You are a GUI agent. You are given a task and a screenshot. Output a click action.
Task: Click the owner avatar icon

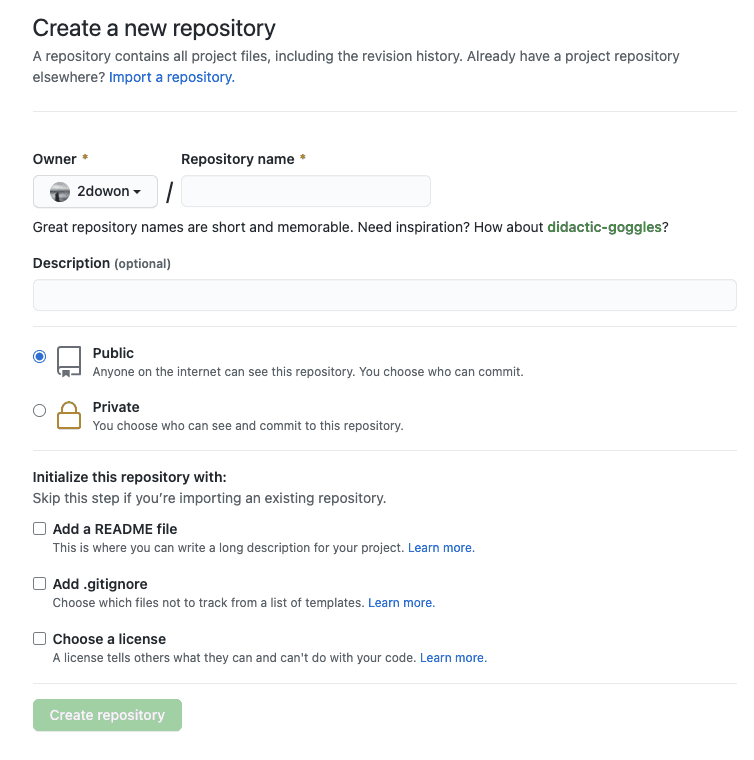pyautogui.click(x=60, y=191)
